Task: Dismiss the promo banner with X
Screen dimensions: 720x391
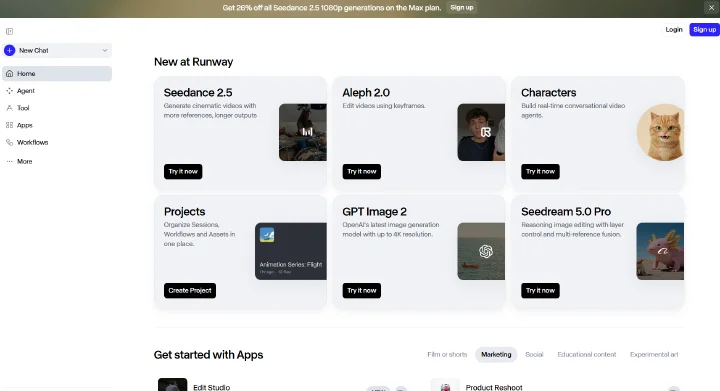Action: coord(711,8)
